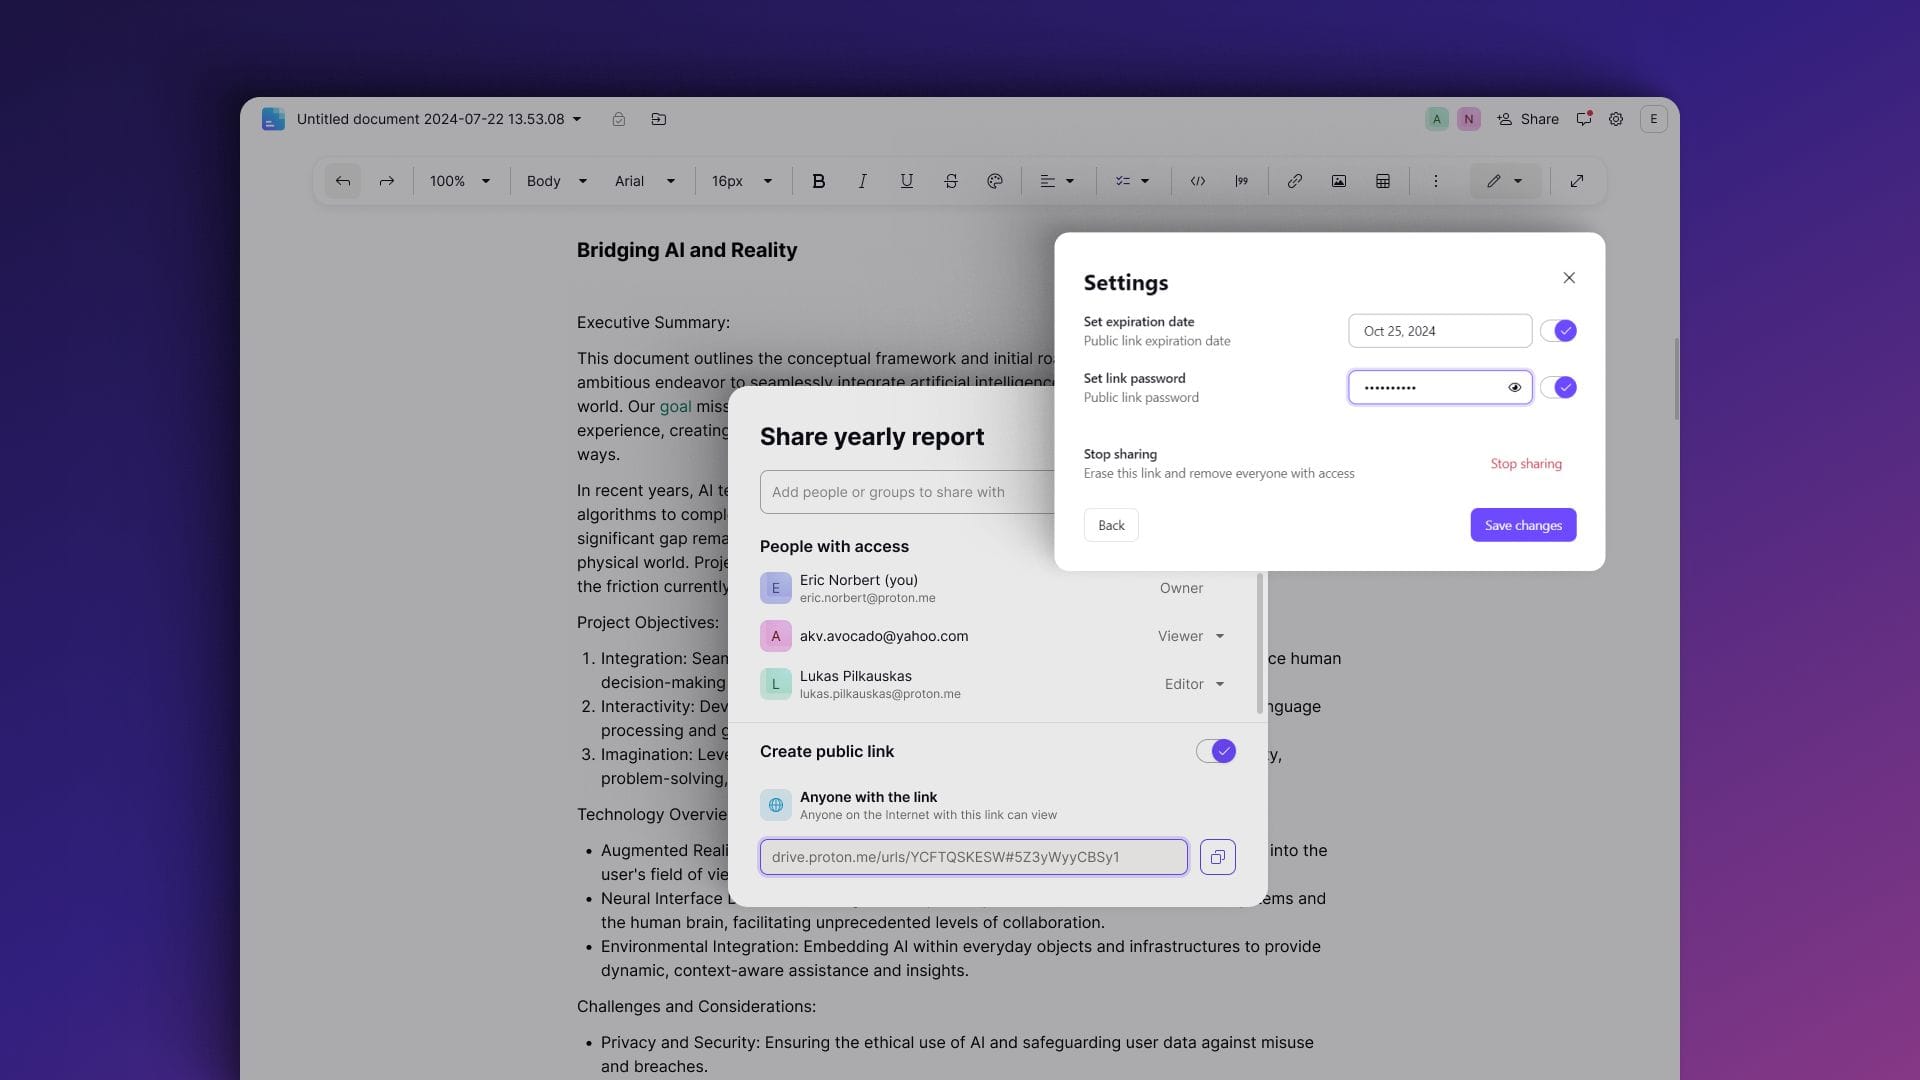Insert an image into the document
The width and height of the screenshot is (1920, 1080).
click(1338, 181)
